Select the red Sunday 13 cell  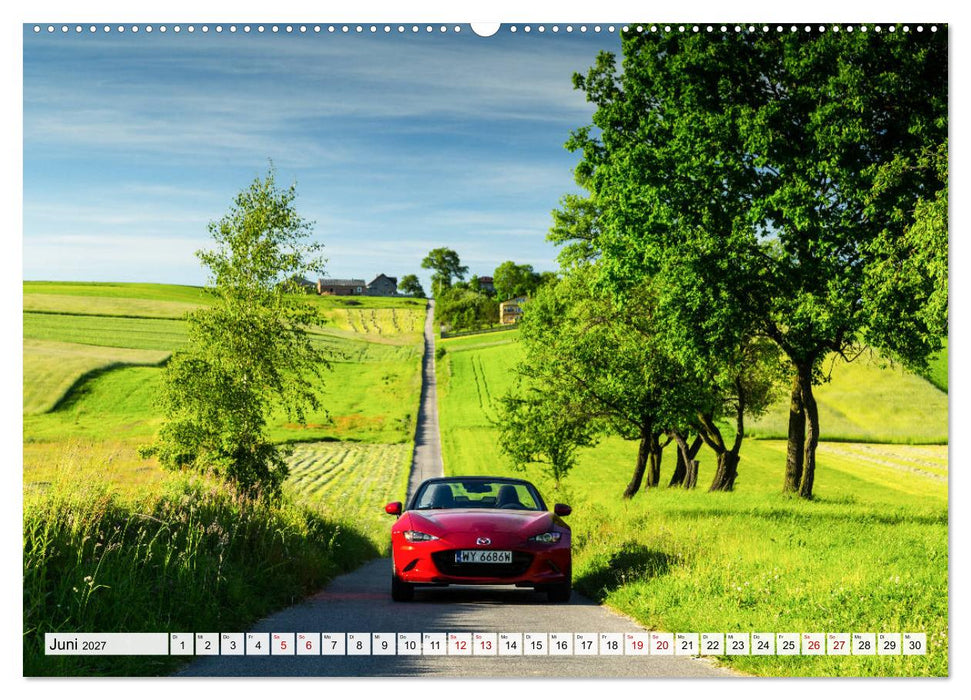486,644
